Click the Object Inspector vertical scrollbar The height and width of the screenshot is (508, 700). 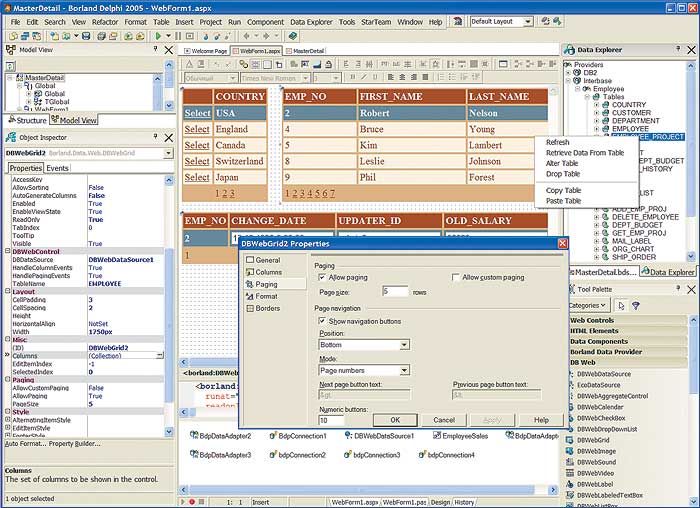point(169,306)
